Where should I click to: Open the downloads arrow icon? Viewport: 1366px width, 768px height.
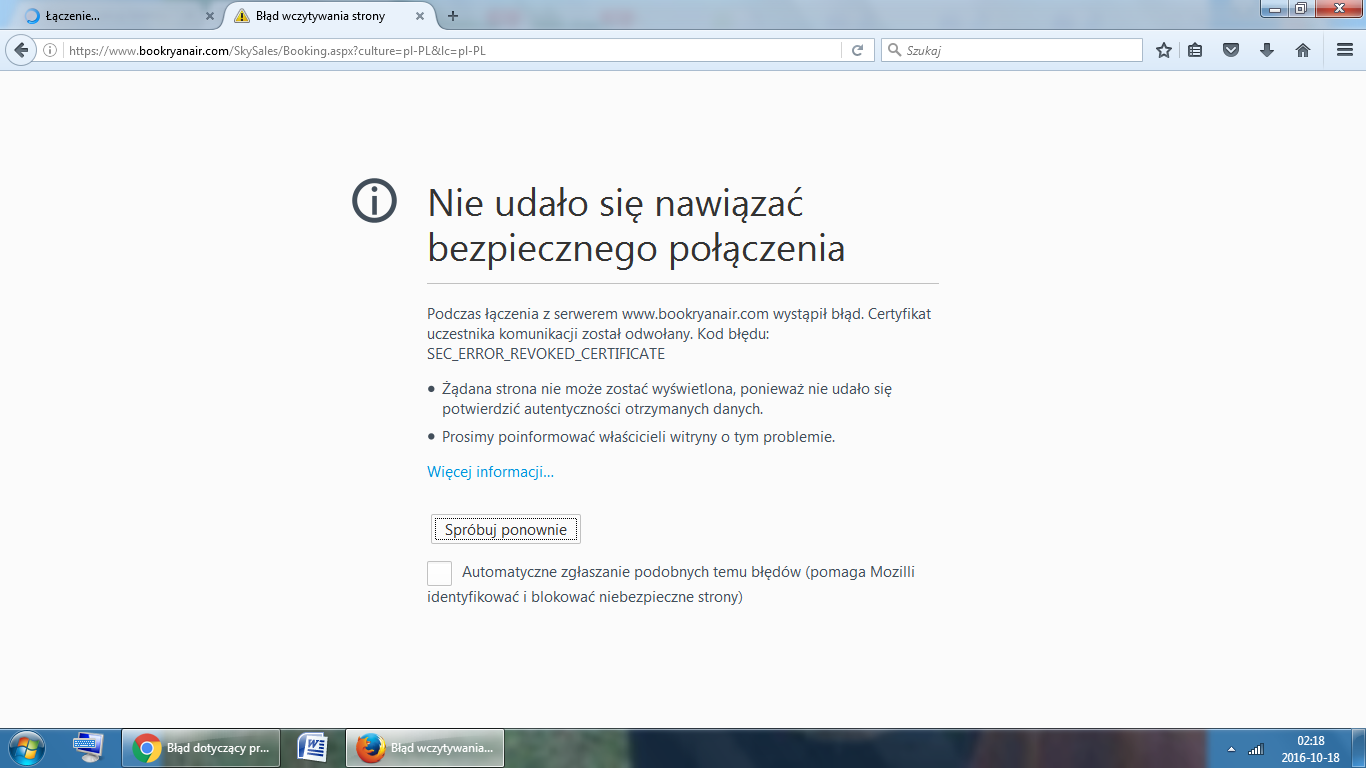click(x=1267, y=50)
